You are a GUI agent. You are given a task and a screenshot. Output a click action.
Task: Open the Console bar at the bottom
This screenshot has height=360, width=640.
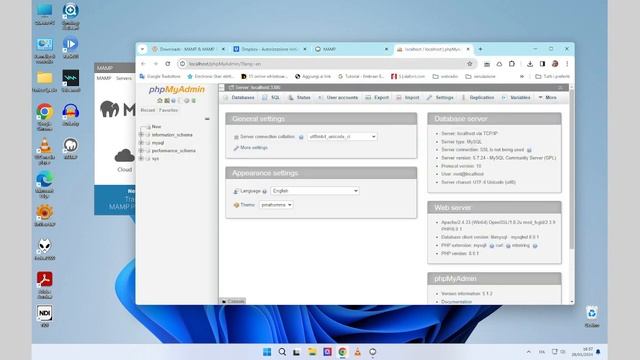coord(233,301)
